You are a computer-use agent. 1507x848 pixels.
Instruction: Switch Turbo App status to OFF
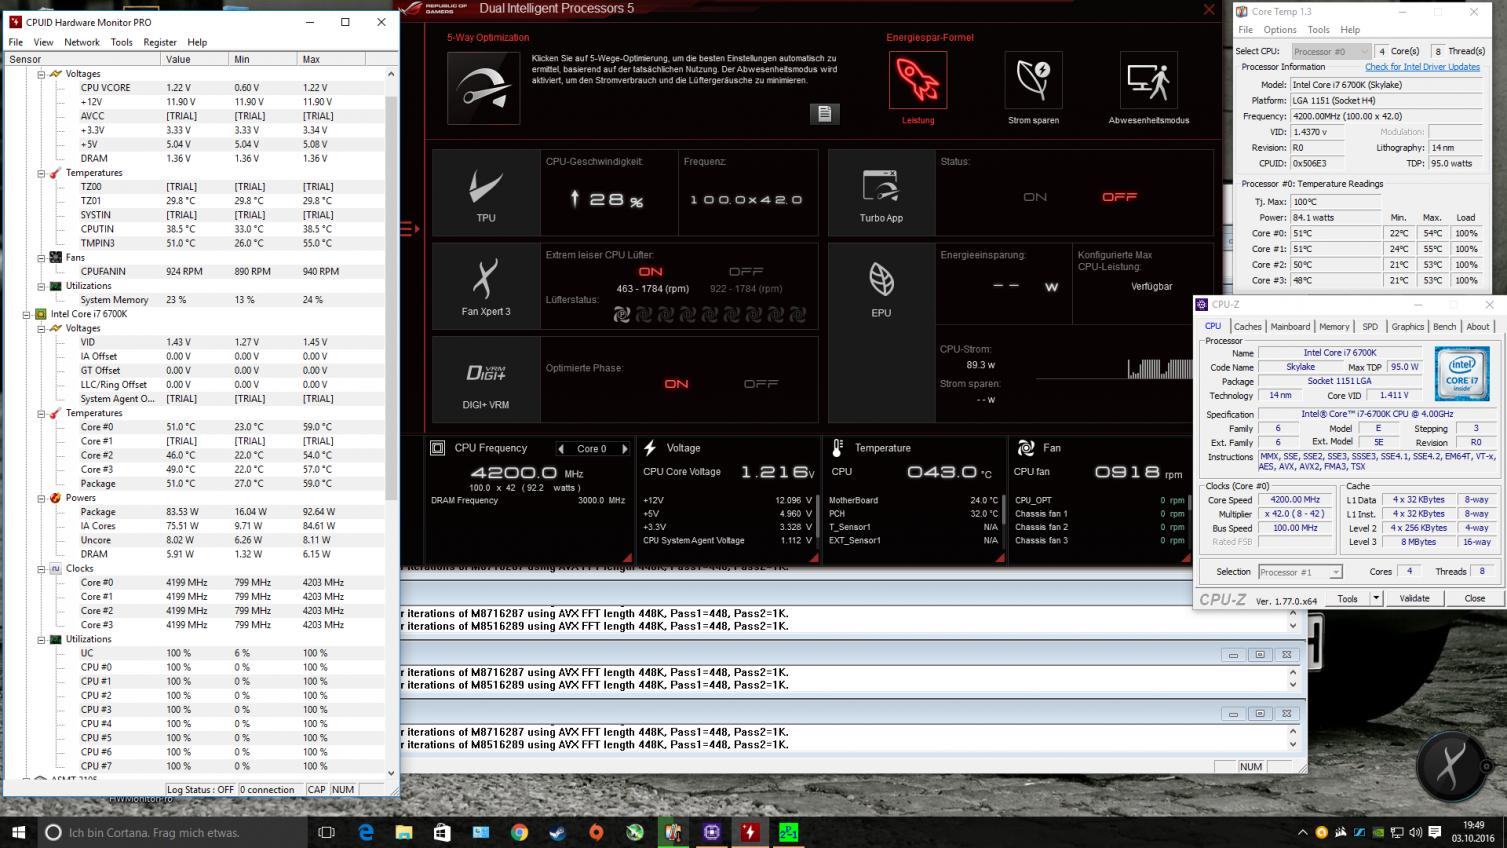(x=1119, y=197)
